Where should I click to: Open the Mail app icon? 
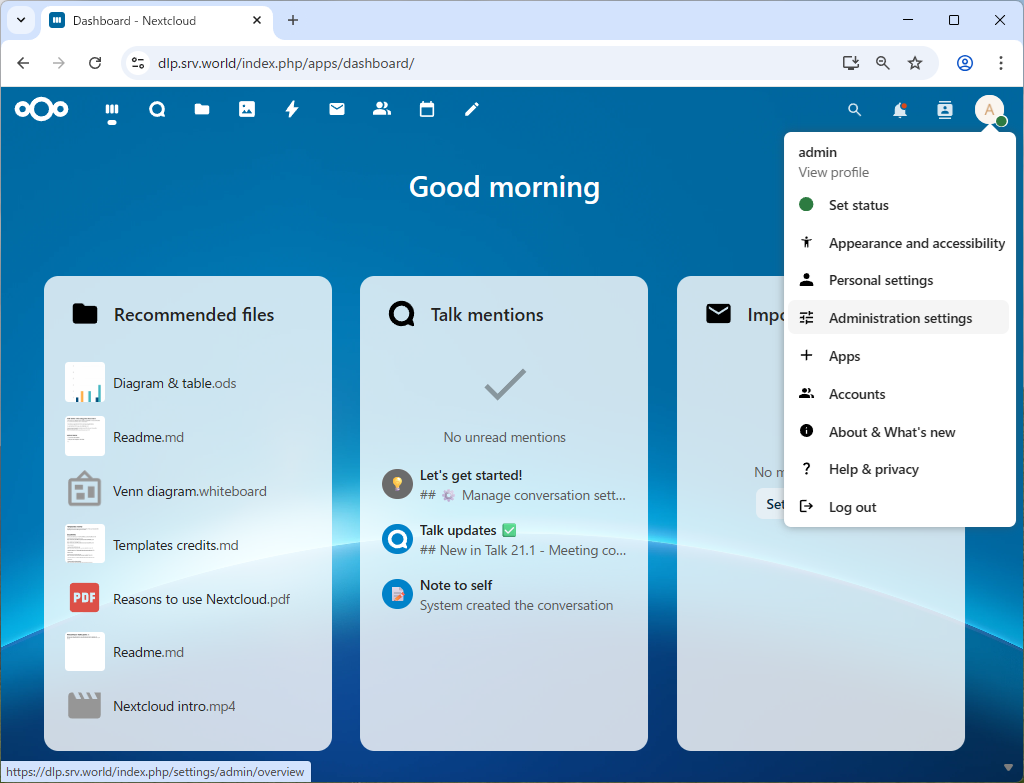coord(337,110)
